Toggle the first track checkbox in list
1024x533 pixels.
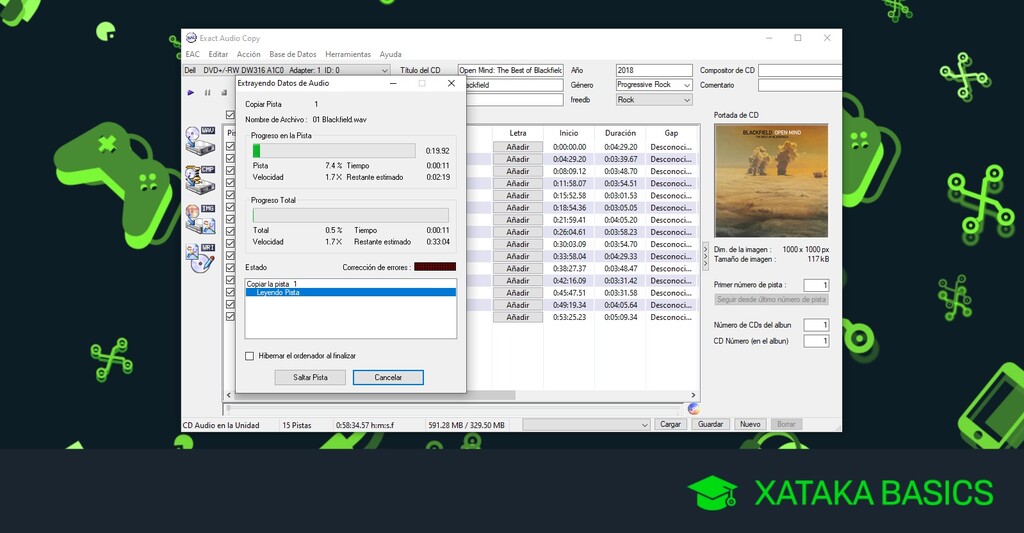click(x=231, y=147)
